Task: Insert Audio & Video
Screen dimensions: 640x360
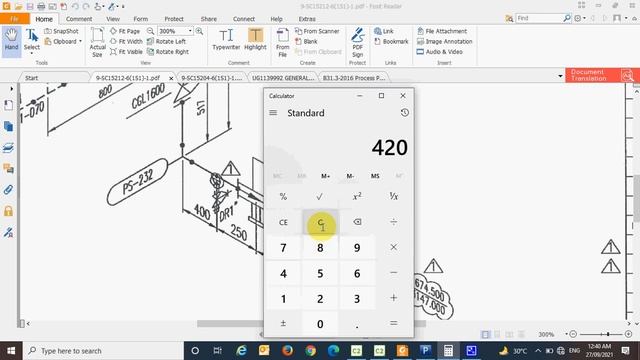Action: point(439,52)
